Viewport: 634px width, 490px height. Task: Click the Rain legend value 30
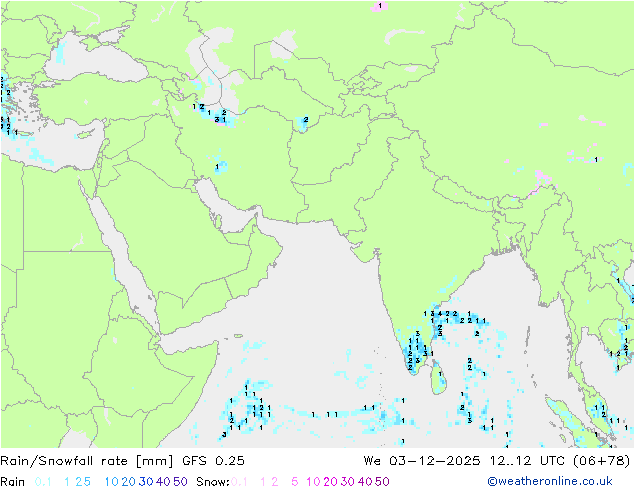click(x=146, y=482)
